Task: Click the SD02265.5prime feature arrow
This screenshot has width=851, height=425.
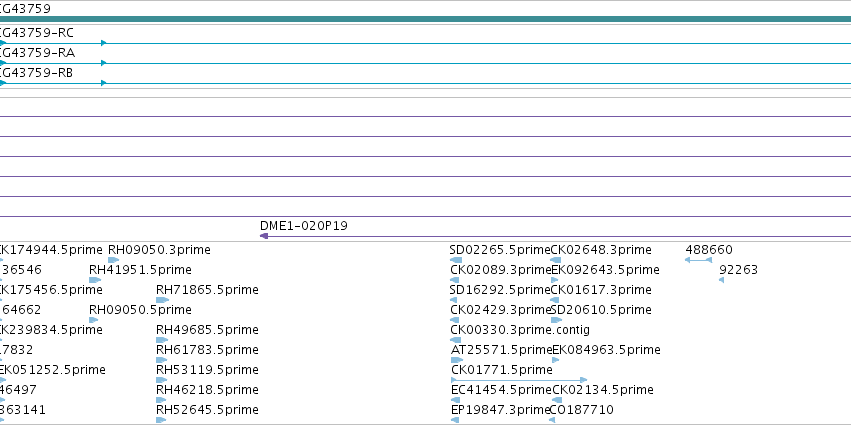Action: pyautogui.click(x=456, y=260)
